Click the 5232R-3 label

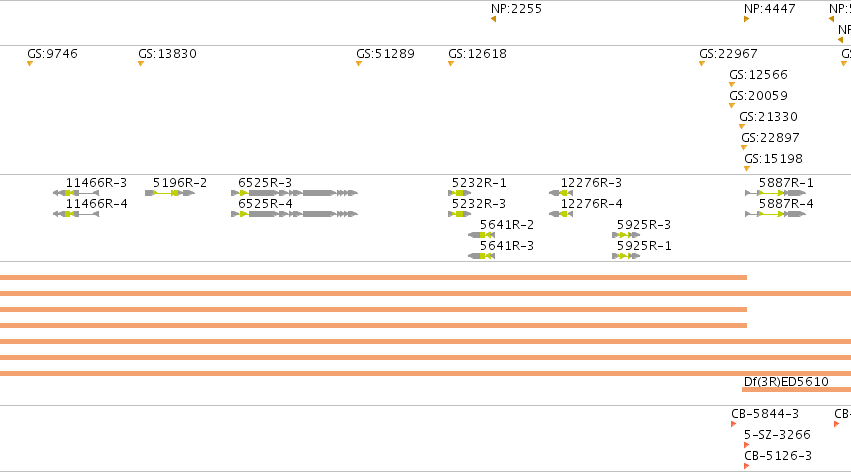coord(479,203)
